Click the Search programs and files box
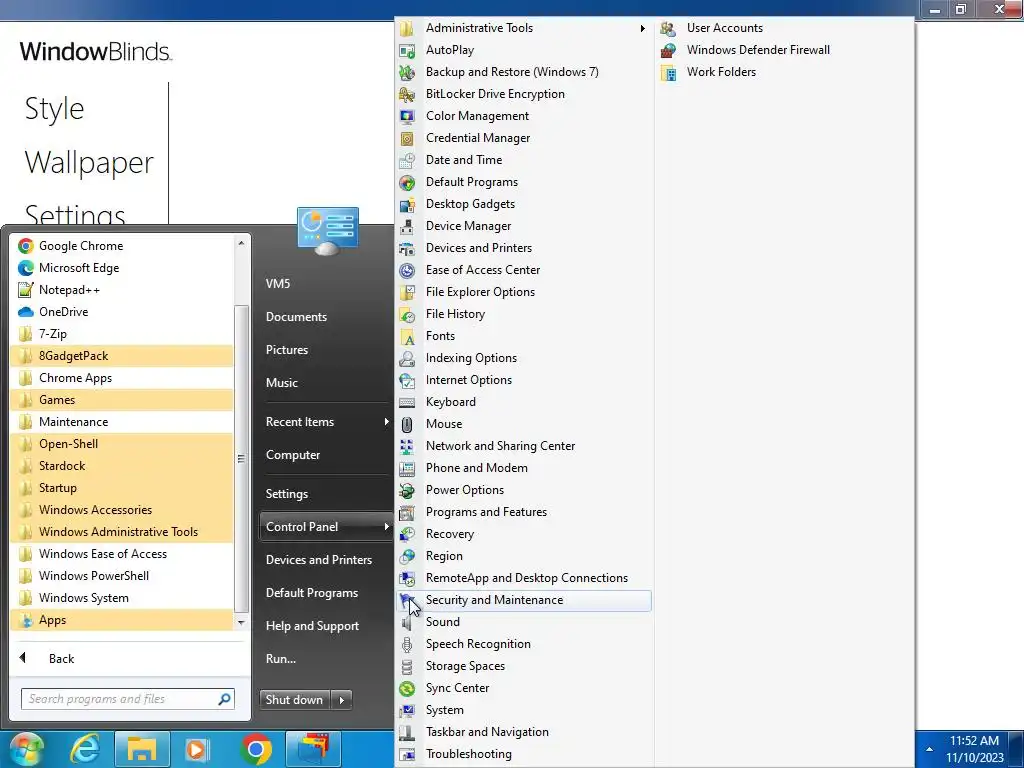This screenshot has height=768, width=1024. tap(128, 699)
